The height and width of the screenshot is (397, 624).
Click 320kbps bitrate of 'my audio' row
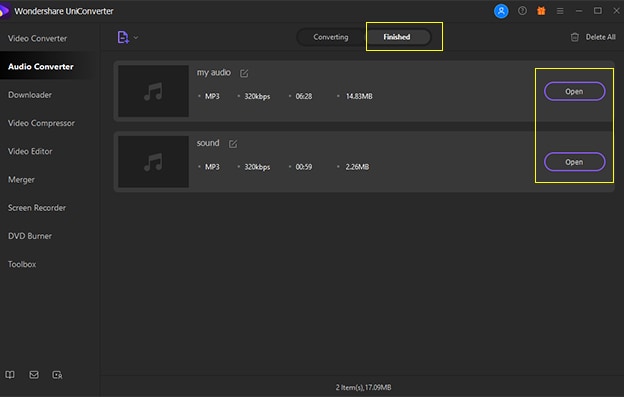coord(257,96)
